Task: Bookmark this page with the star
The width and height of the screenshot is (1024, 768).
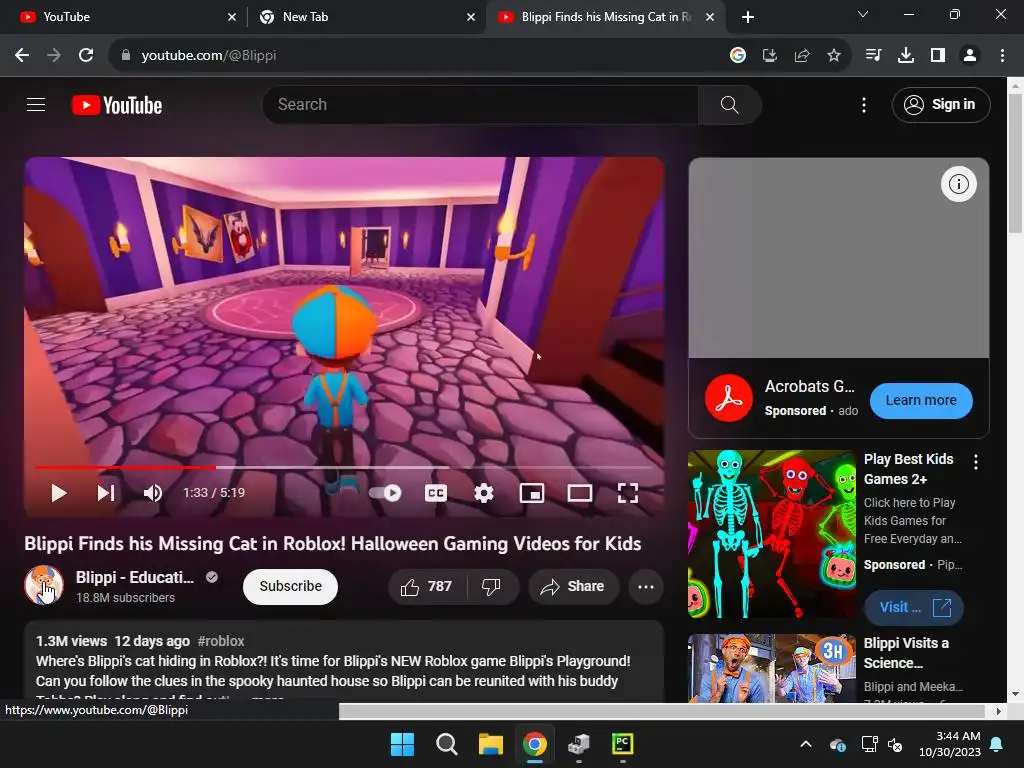Action: coord(833,56)
